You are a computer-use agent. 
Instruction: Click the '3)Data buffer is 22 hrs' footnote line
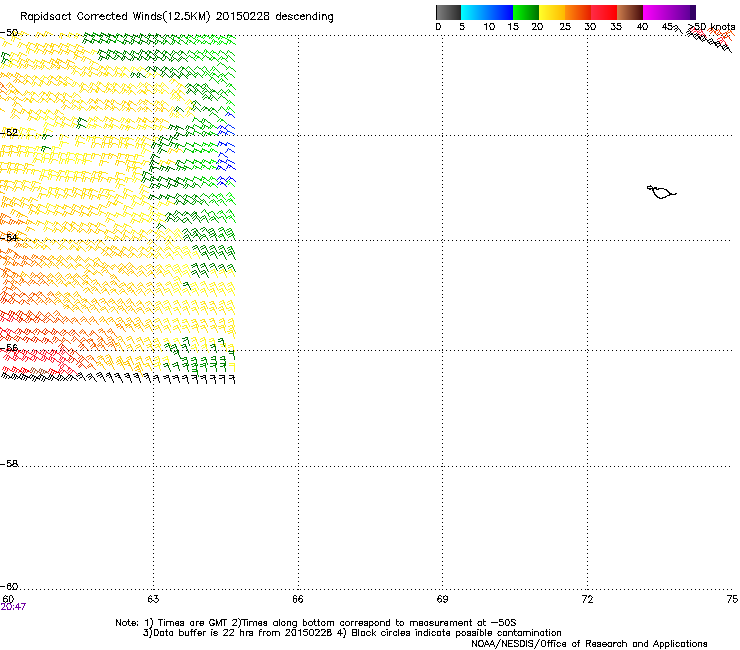click(352, 633)
